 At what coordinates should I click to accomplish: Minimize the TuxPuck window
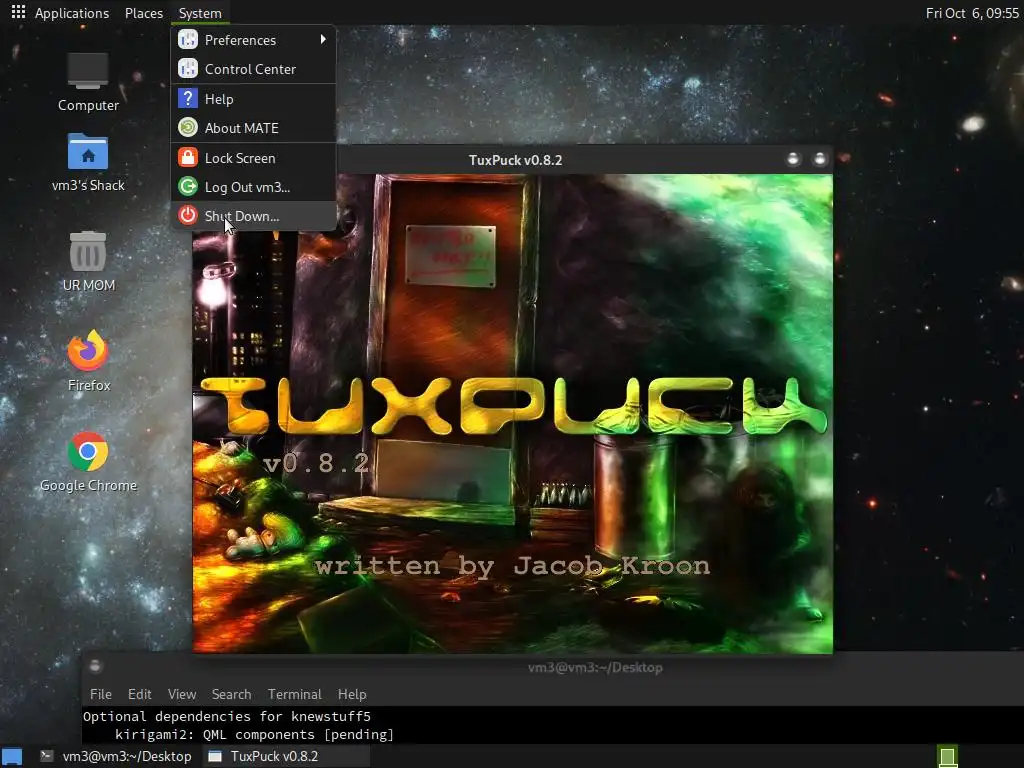pyautogui.click(x=793, y=159)
